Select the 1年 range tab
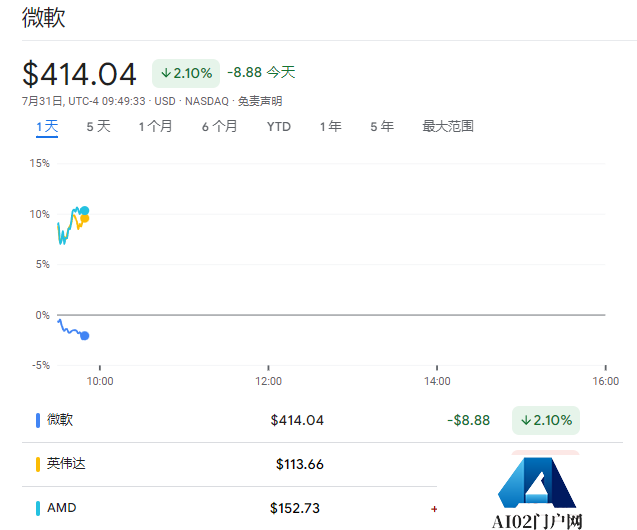The image size is (637, 530). click(331, 127)
